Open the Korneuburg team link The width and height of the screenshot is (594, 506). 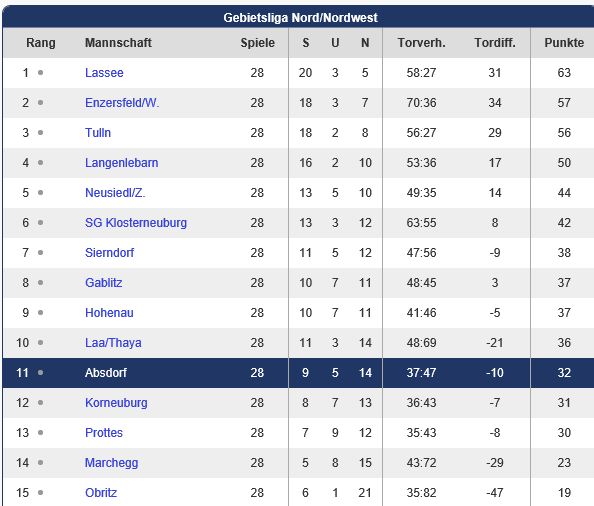[x=116, y=403]
